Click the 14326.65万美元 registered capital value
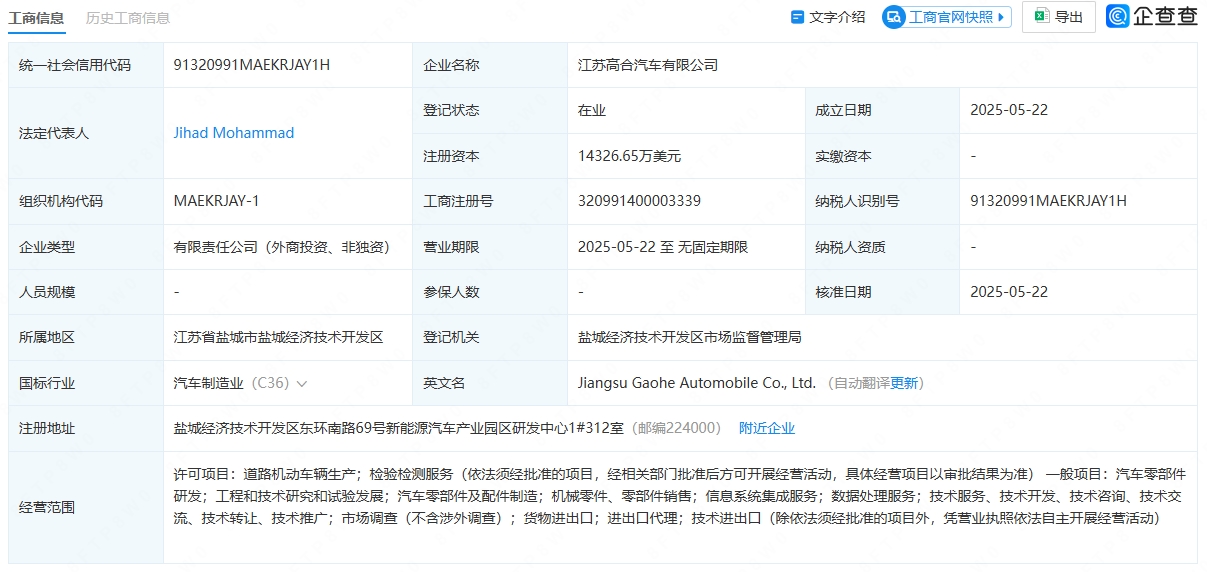Viewport: 1207px width, 572px height. tap(629, 156)
